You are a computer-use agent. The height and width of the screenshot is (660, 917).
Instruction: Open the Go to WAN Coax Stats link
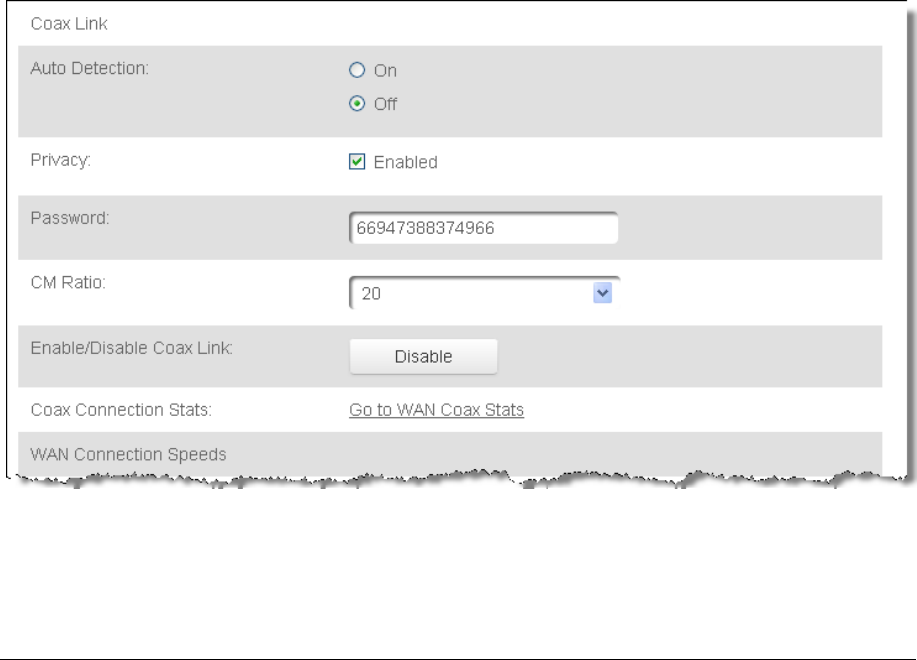click(x=436, y=410)
